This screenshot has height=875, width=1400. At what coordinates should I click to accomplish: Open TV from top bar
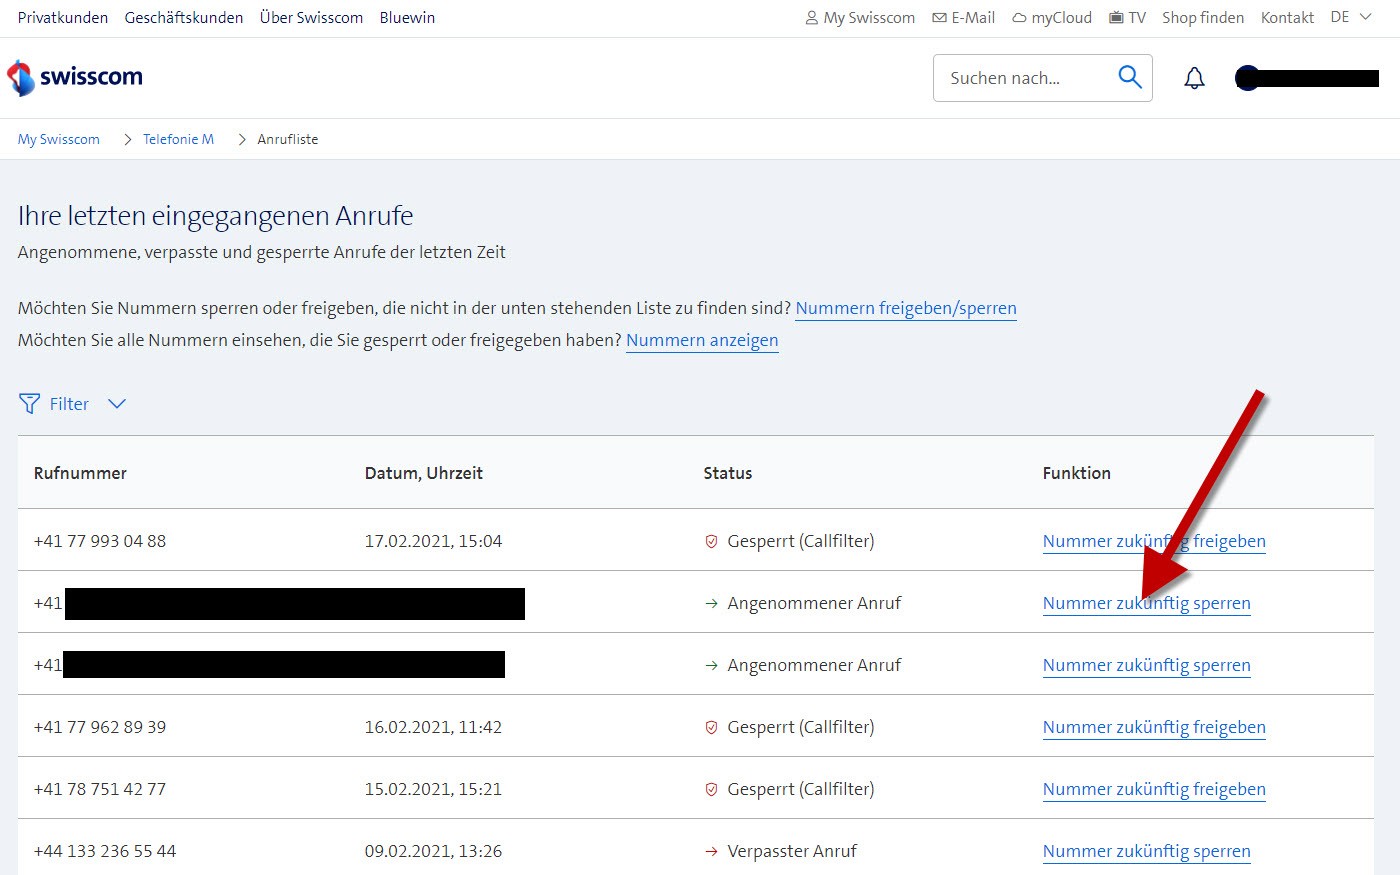(x=1127, y=18)
